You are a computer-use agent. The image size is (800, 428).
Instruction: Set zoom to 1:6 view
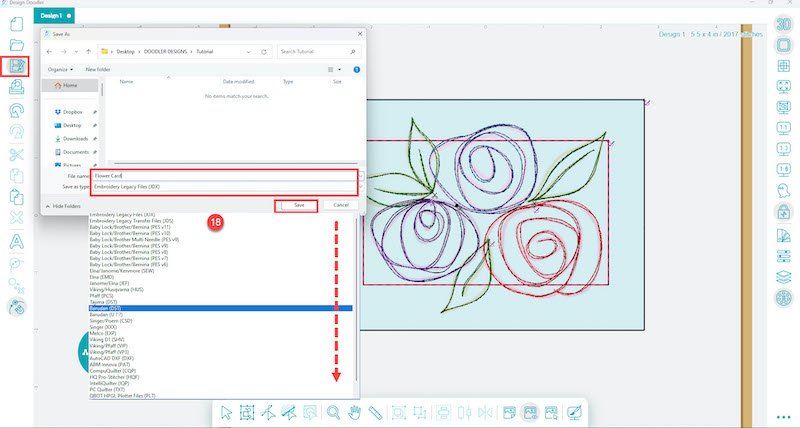(784, 170)
